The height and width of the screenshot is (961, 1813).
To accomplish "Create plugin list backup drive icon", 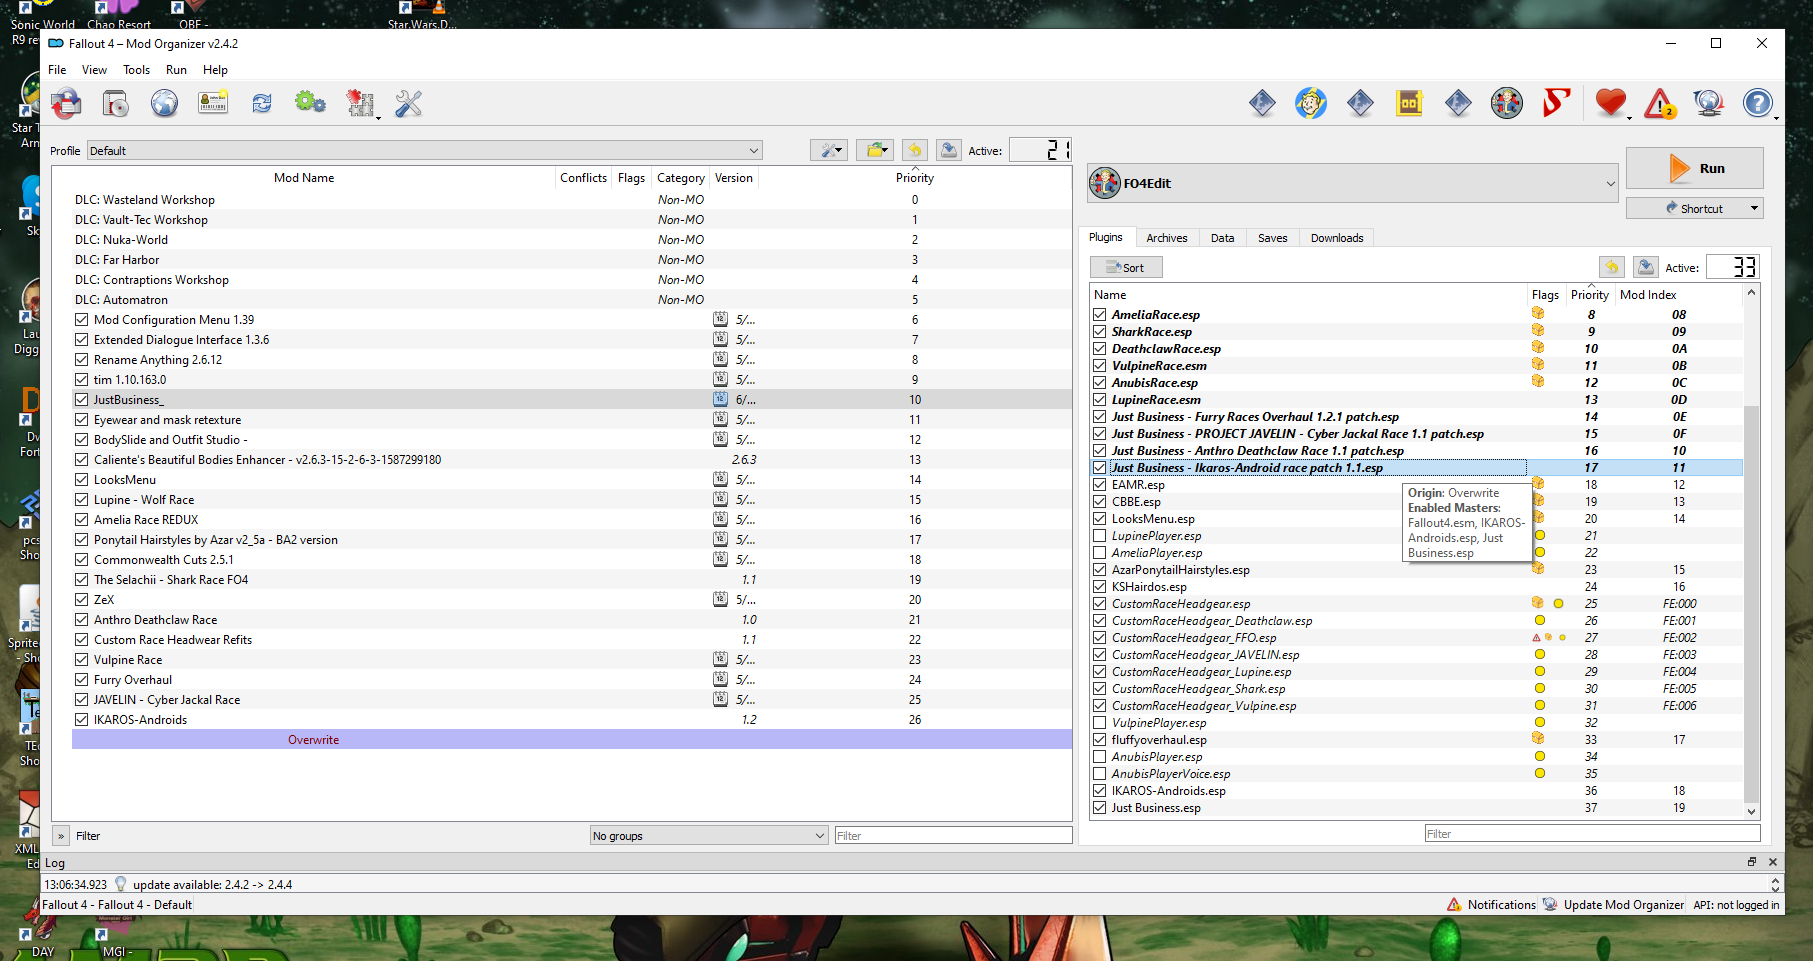I will click(x=1646, y=267).
